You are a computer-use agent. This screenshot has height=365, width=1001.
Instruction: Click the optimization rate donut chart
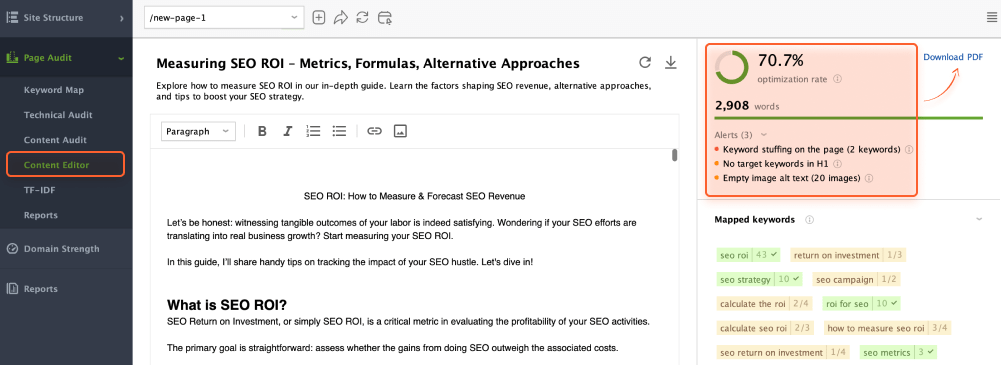coord(732,68)
